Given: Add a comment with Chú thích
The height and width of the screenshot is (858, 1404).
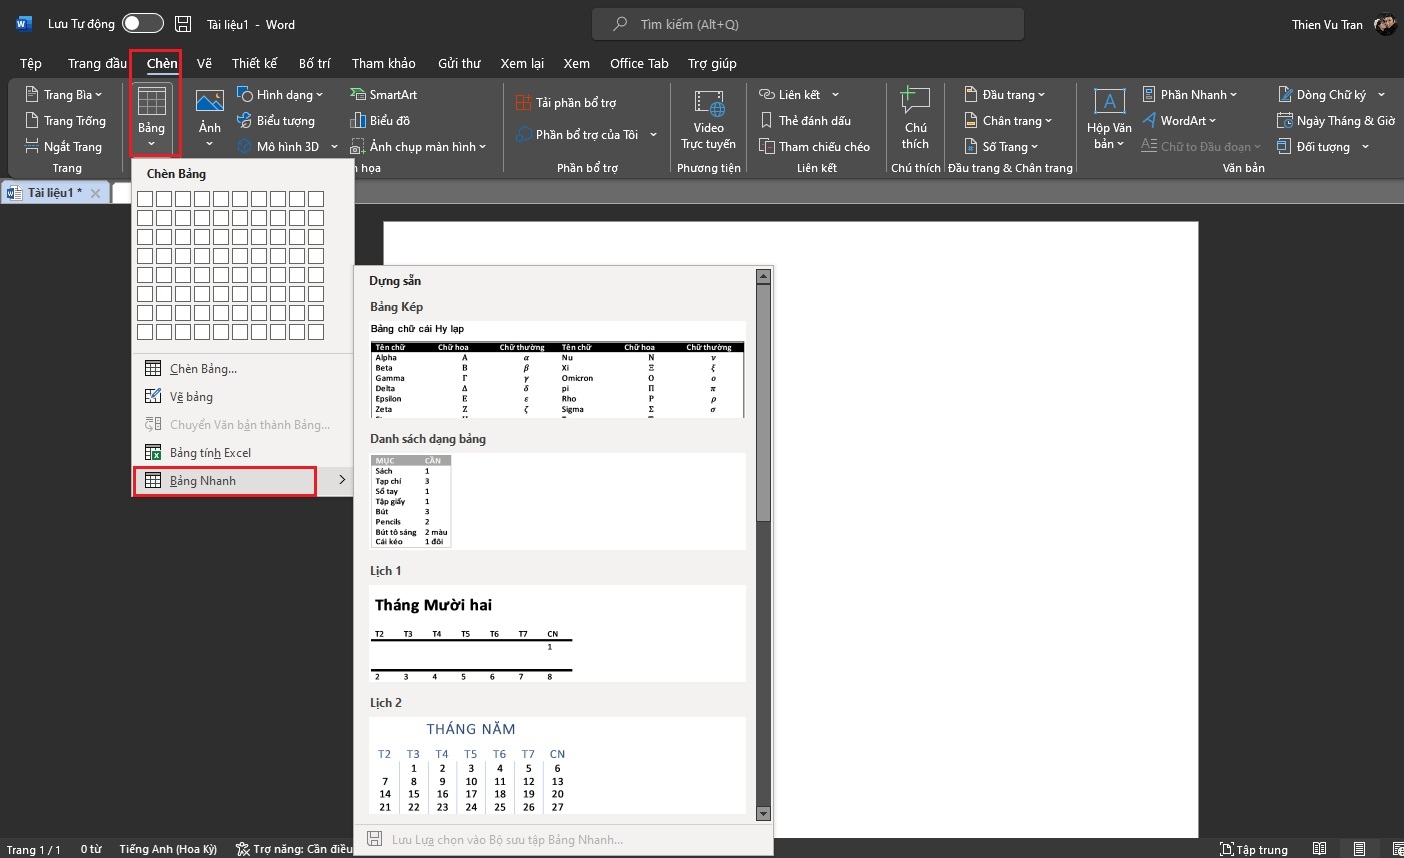Looking at the screenshot, I should pyautogui.click(x=915, y=118).
